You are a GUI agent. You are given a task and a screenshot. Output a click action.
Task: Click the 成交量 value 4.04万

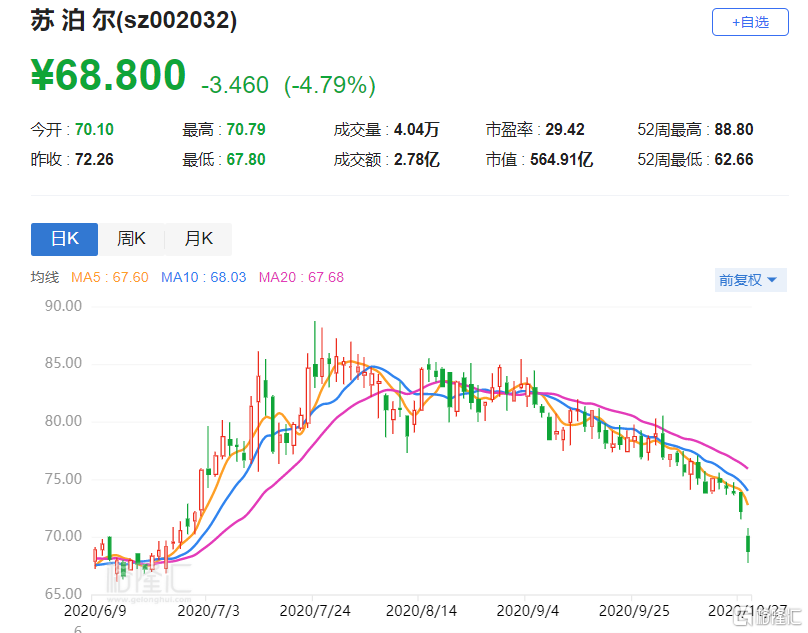416,129
